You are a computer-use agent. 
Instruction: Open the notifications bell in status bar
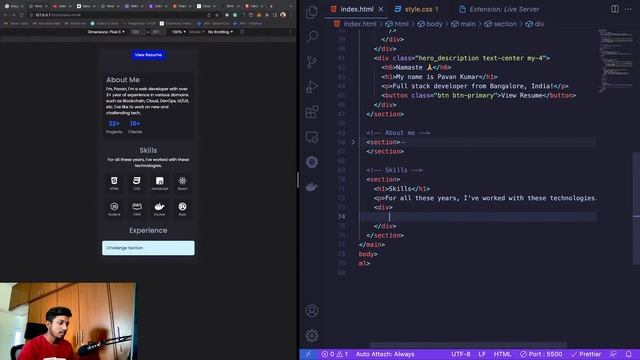629,354
